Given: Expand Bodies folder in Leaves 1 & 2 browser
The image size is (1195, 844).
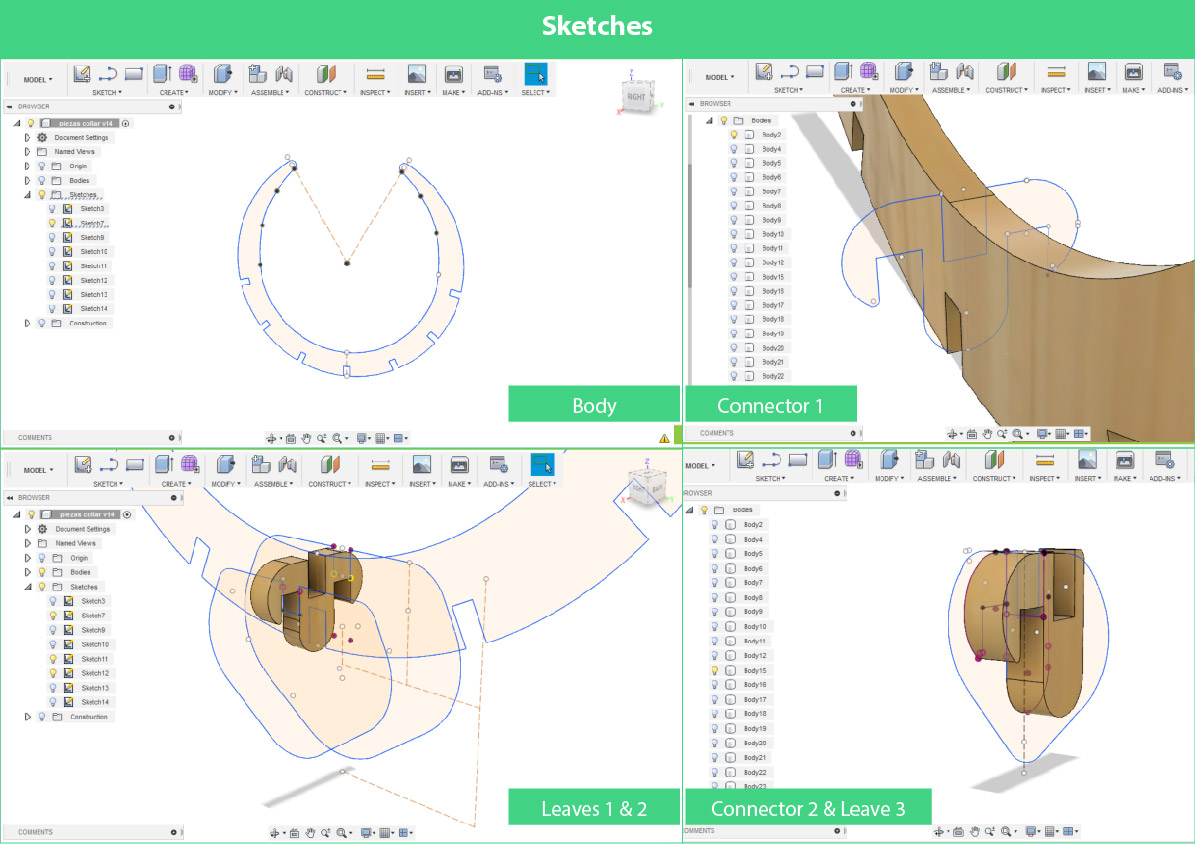Looking at the screenshot, I should click(28, 572).
